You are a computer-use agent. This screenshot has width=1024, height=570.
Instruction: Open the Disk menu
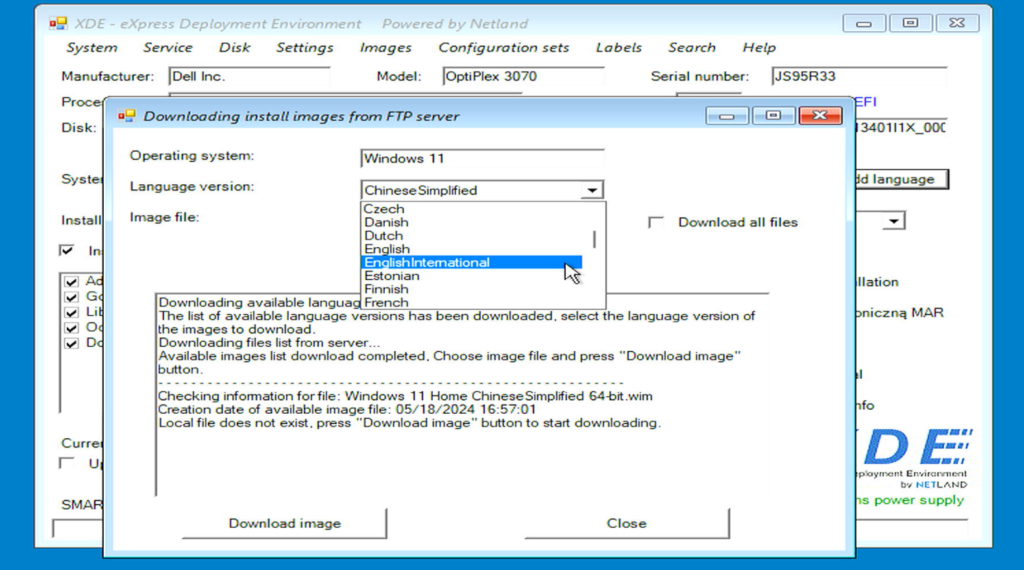234,48
